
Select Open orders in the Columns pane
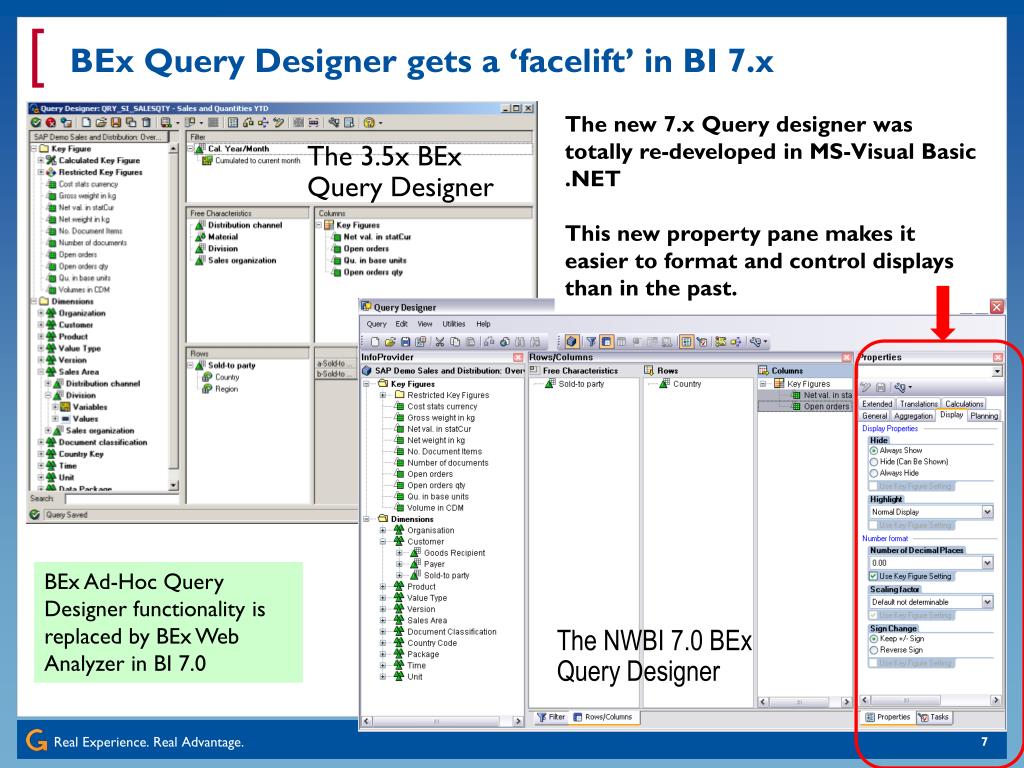[826, 406]
